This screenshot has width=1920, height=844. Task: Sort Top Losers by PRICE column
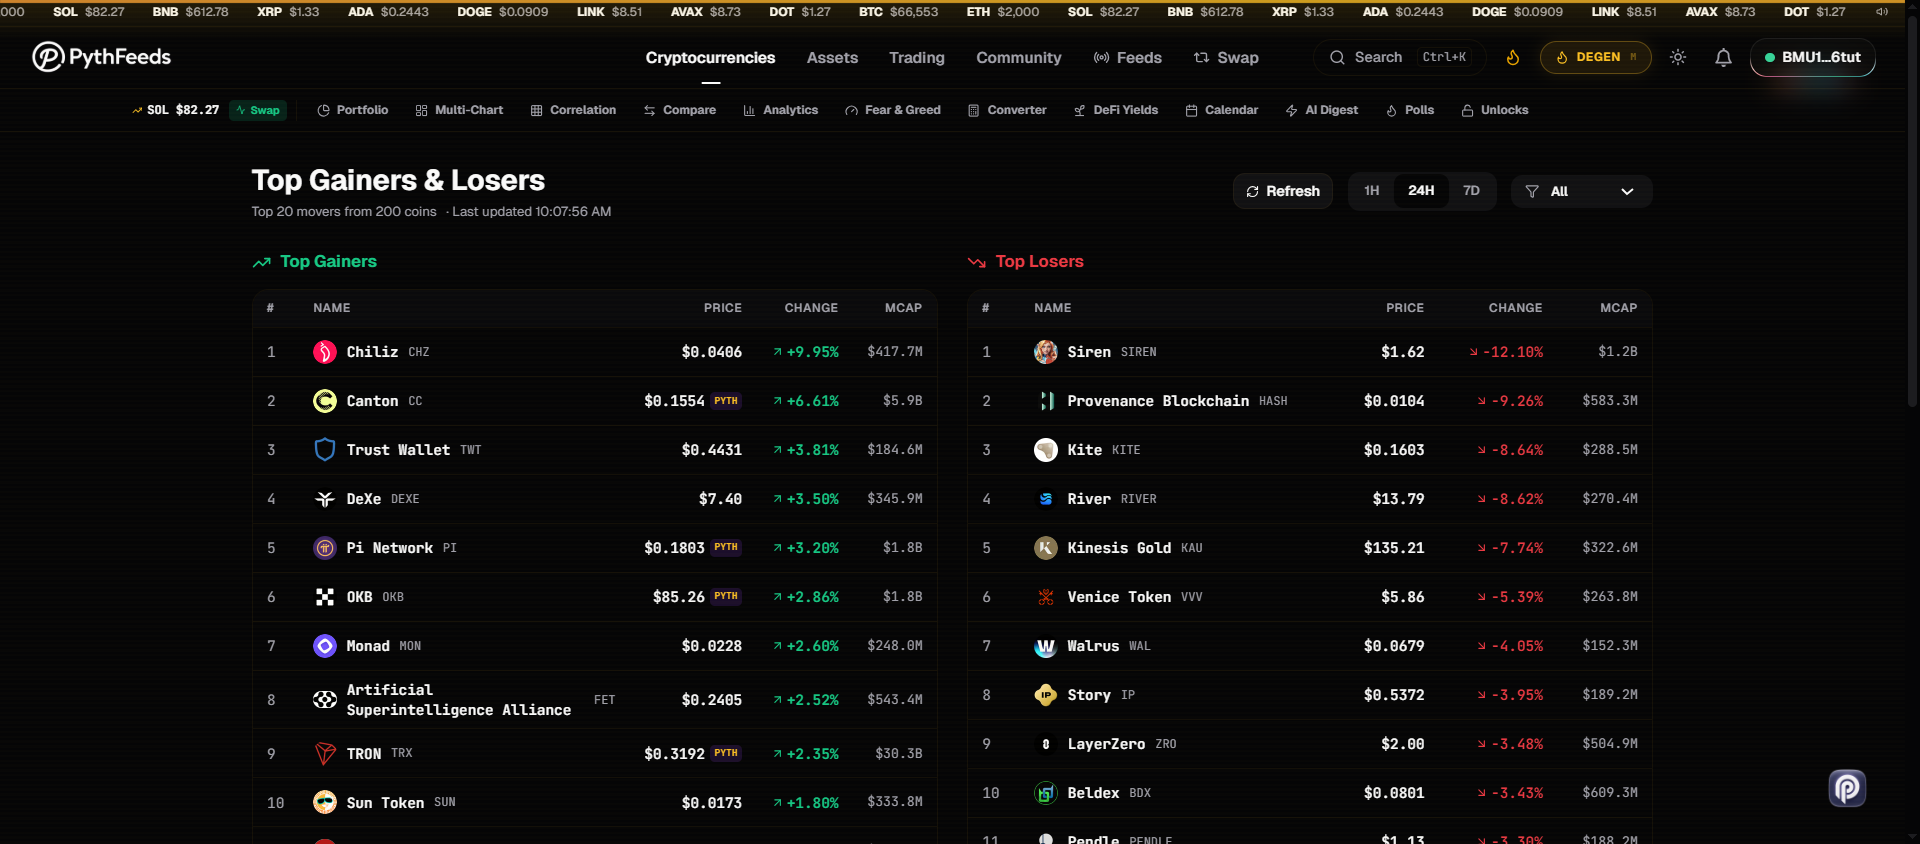pyautogui.click(x=1405, y=308)
